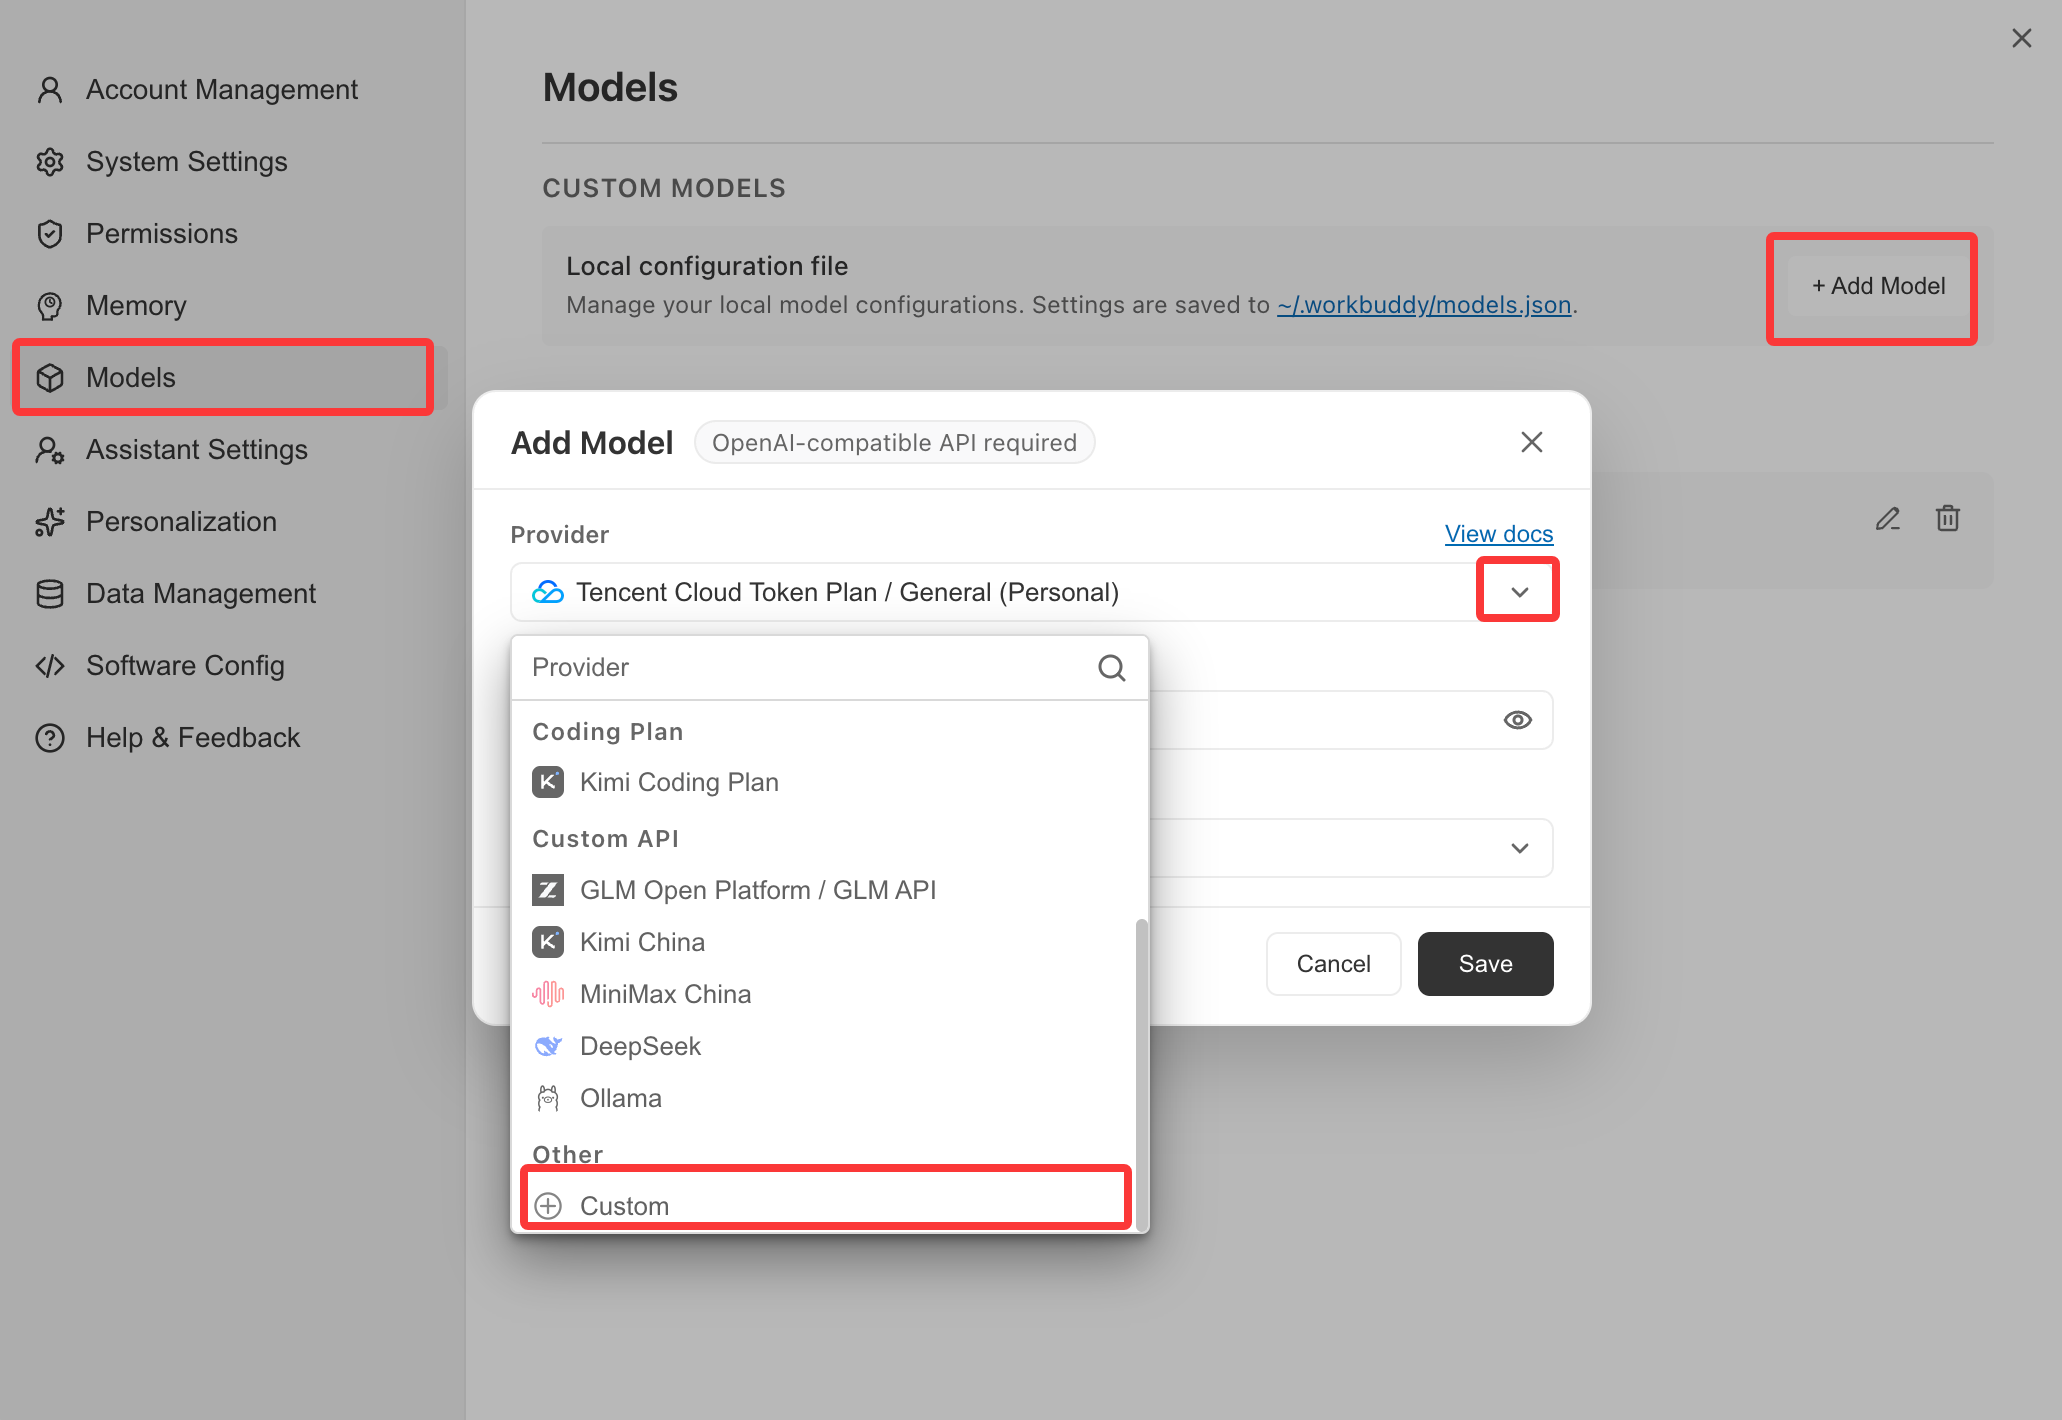Screen dimensions: 2062x1420
Task: Click the Kimi Coding Plan logo icon
Action: pos(548,782)
